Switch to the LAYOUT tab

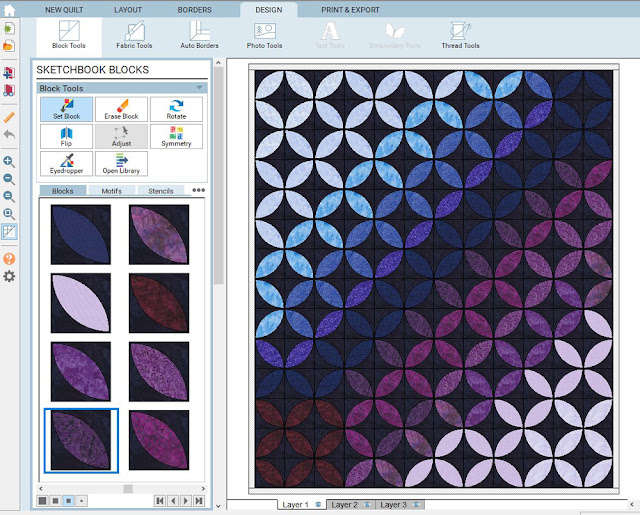coord(128,9)
